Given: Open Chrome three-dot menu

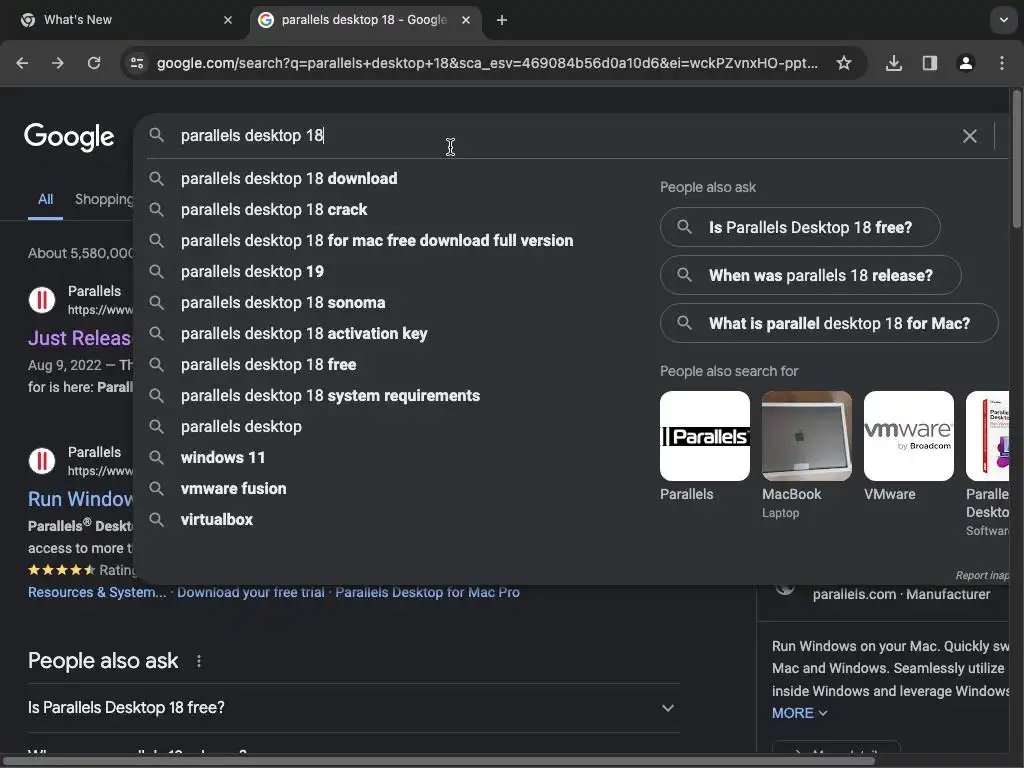Looking at the screenshot, I should (x=1002, y=63).
